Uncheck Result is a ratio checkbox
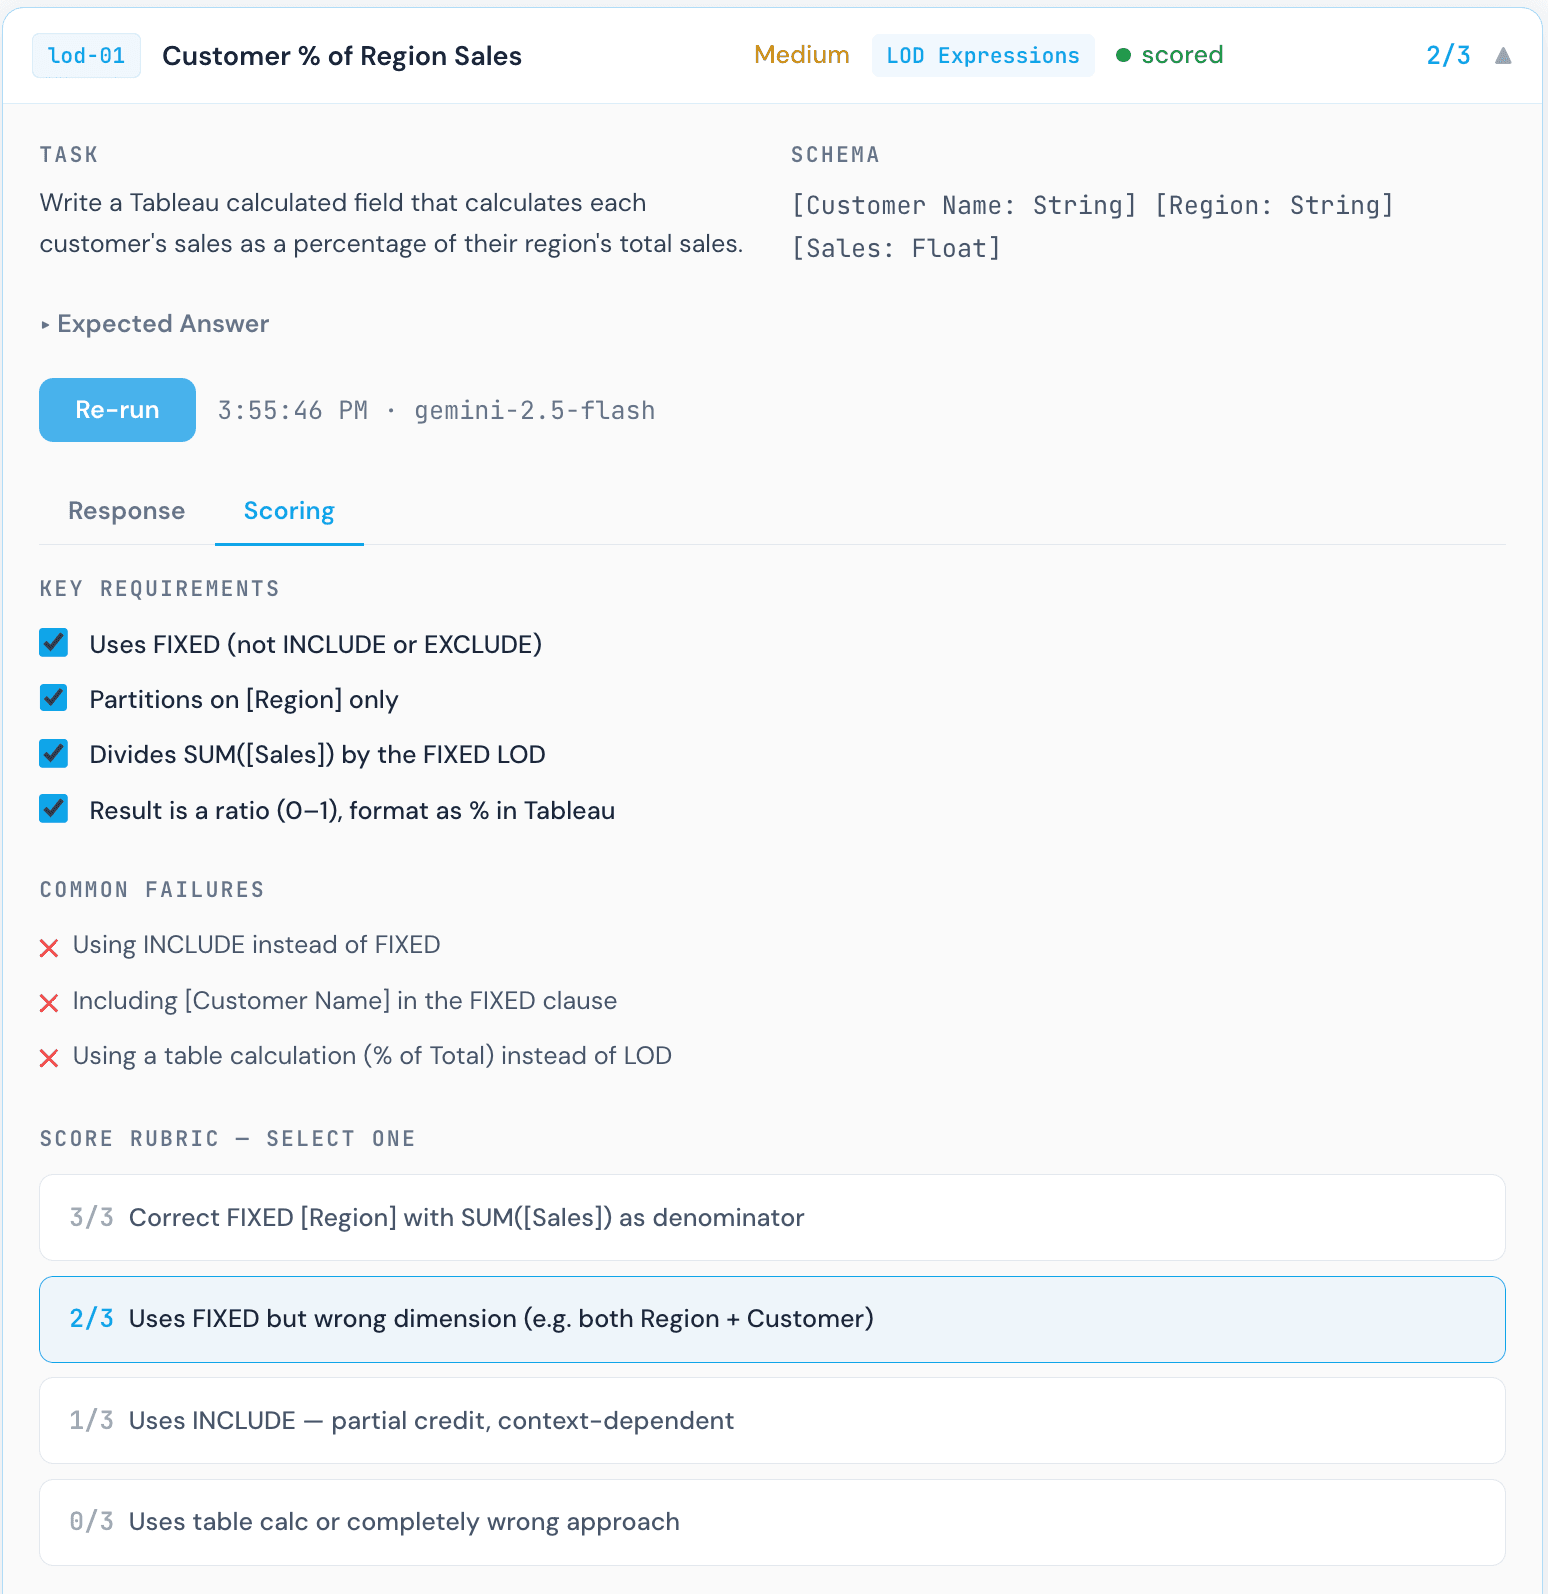 (x=54, y=809)
